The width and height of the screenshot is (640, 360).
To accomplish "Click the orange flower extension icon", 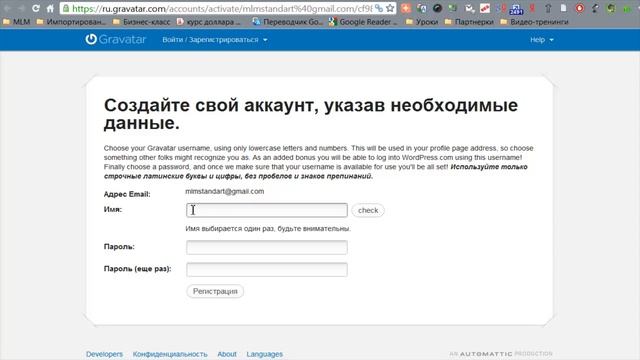I will pyautogui.click(x=406, y=8).
